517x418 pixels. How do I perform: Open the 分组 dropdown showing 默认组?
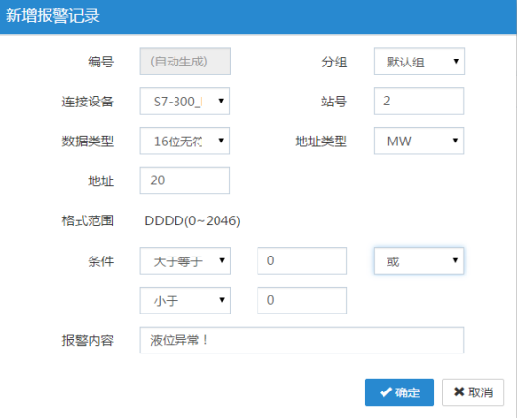[x=419, y=61]
